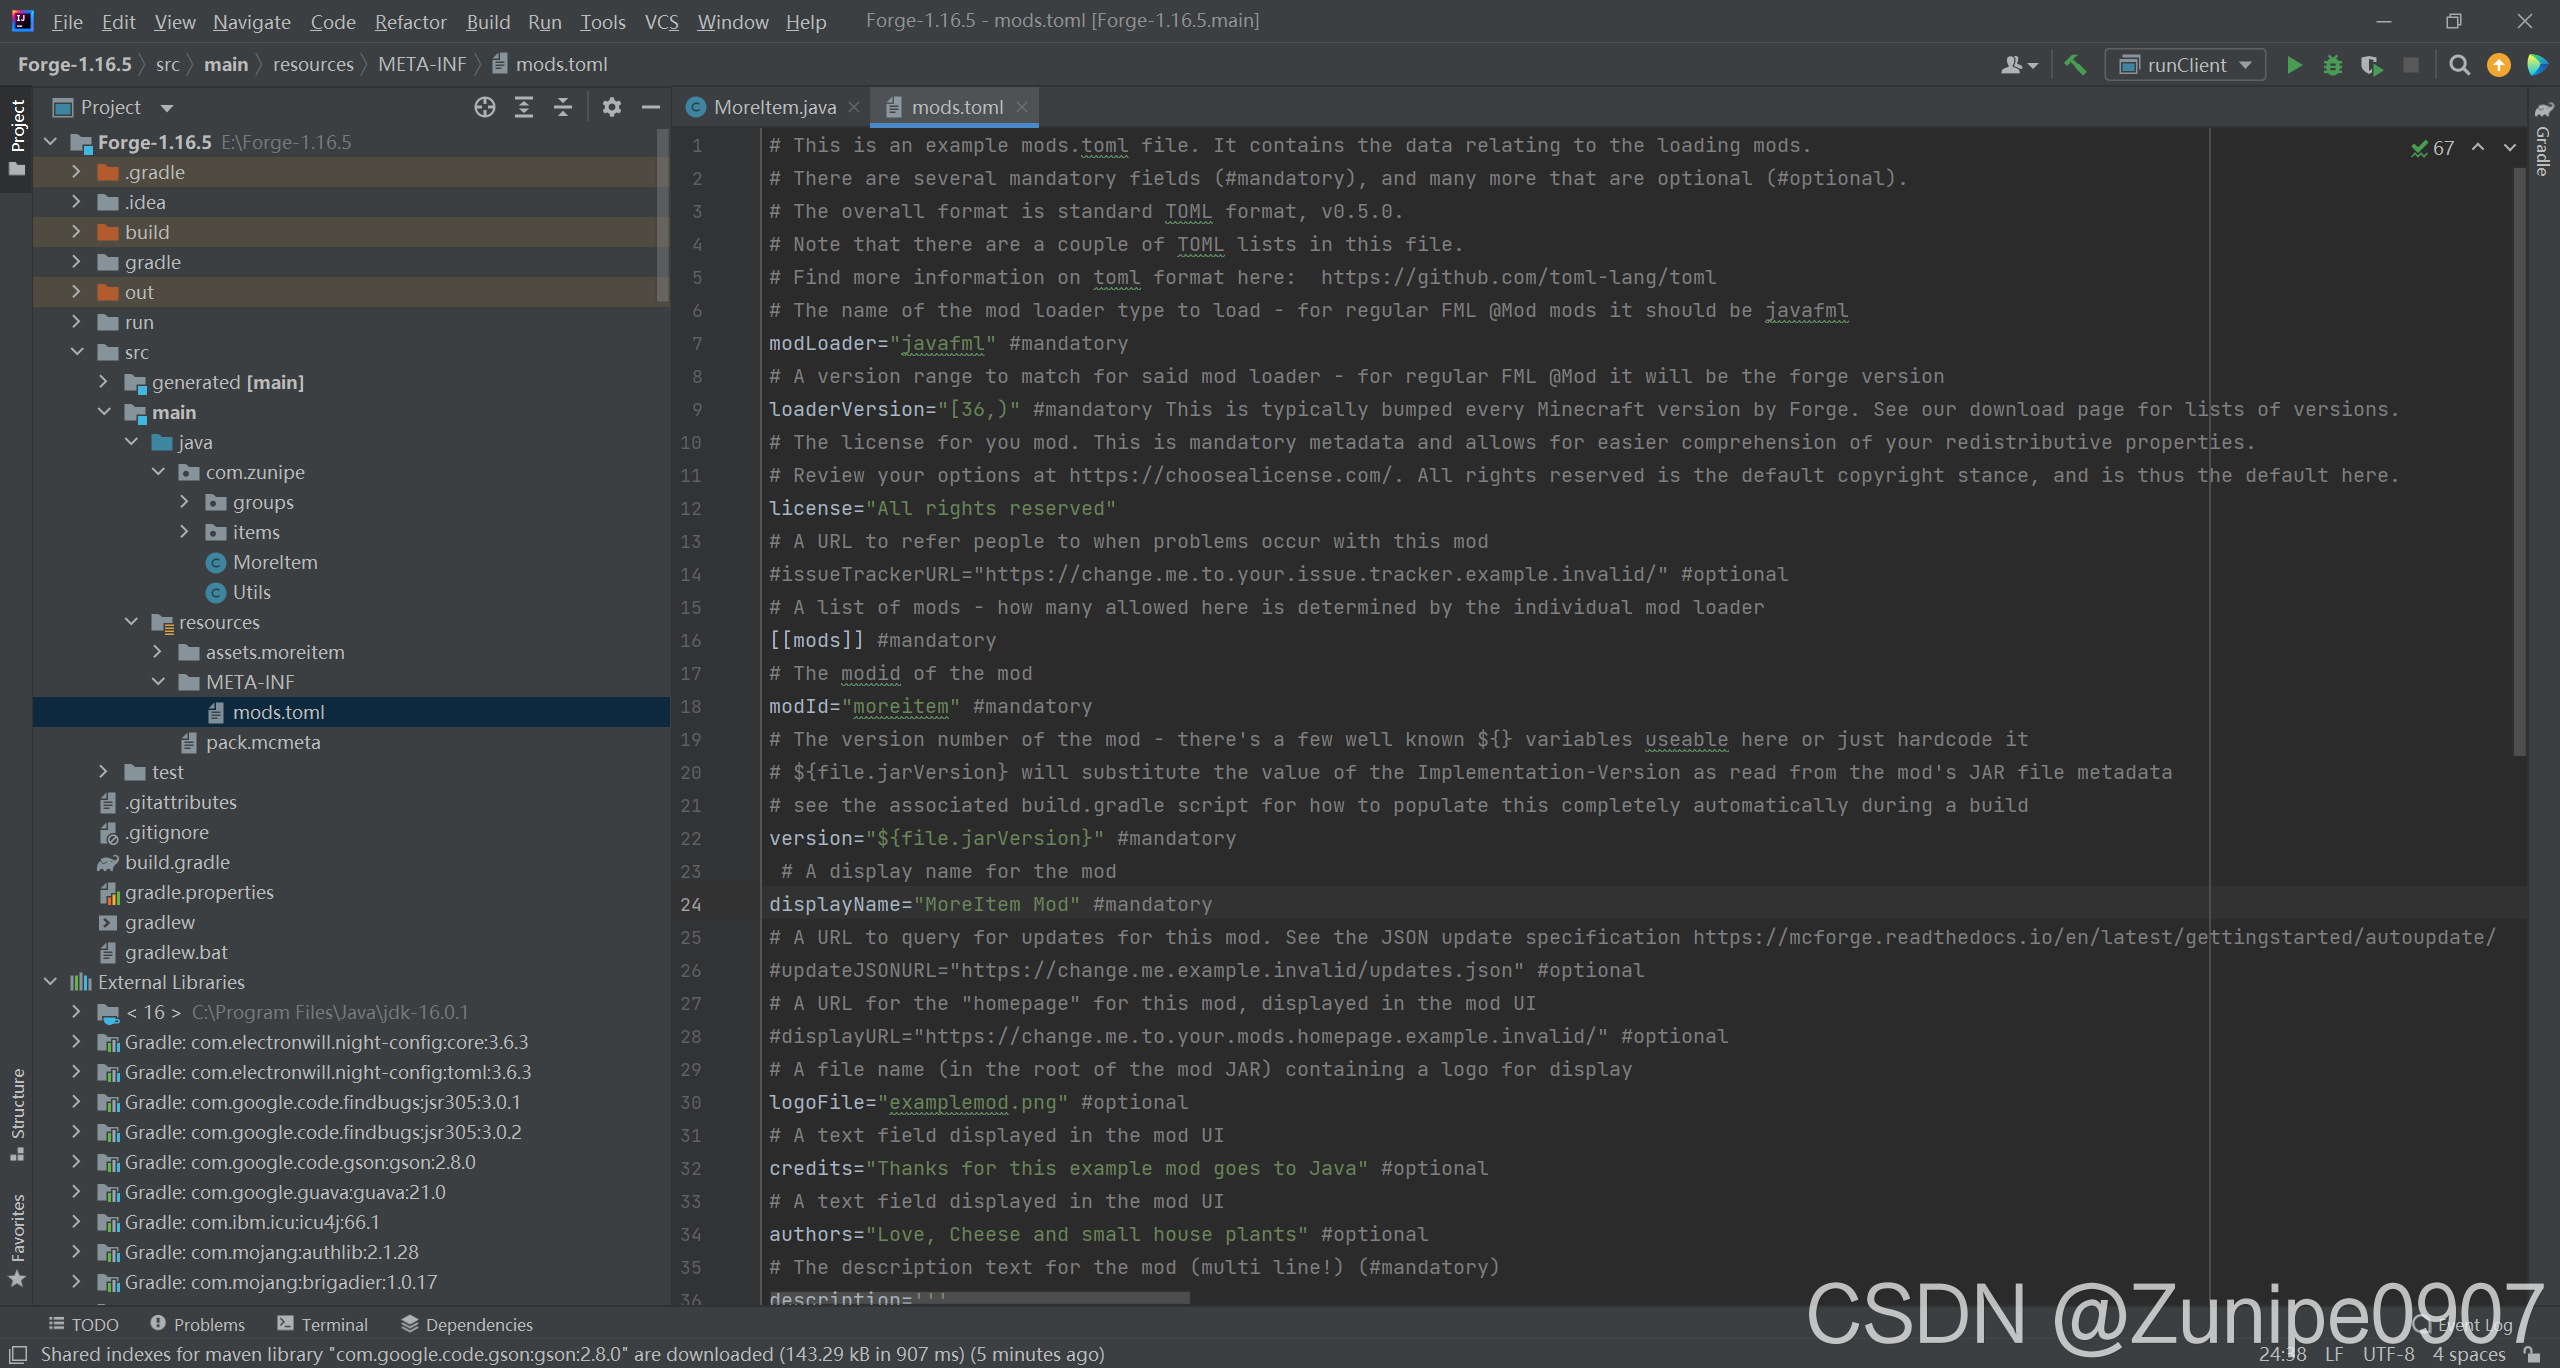Run with coverage using the shield icon
Screen dimensions: 2560x1368
pyautogui.click(x=2370, y=65)
